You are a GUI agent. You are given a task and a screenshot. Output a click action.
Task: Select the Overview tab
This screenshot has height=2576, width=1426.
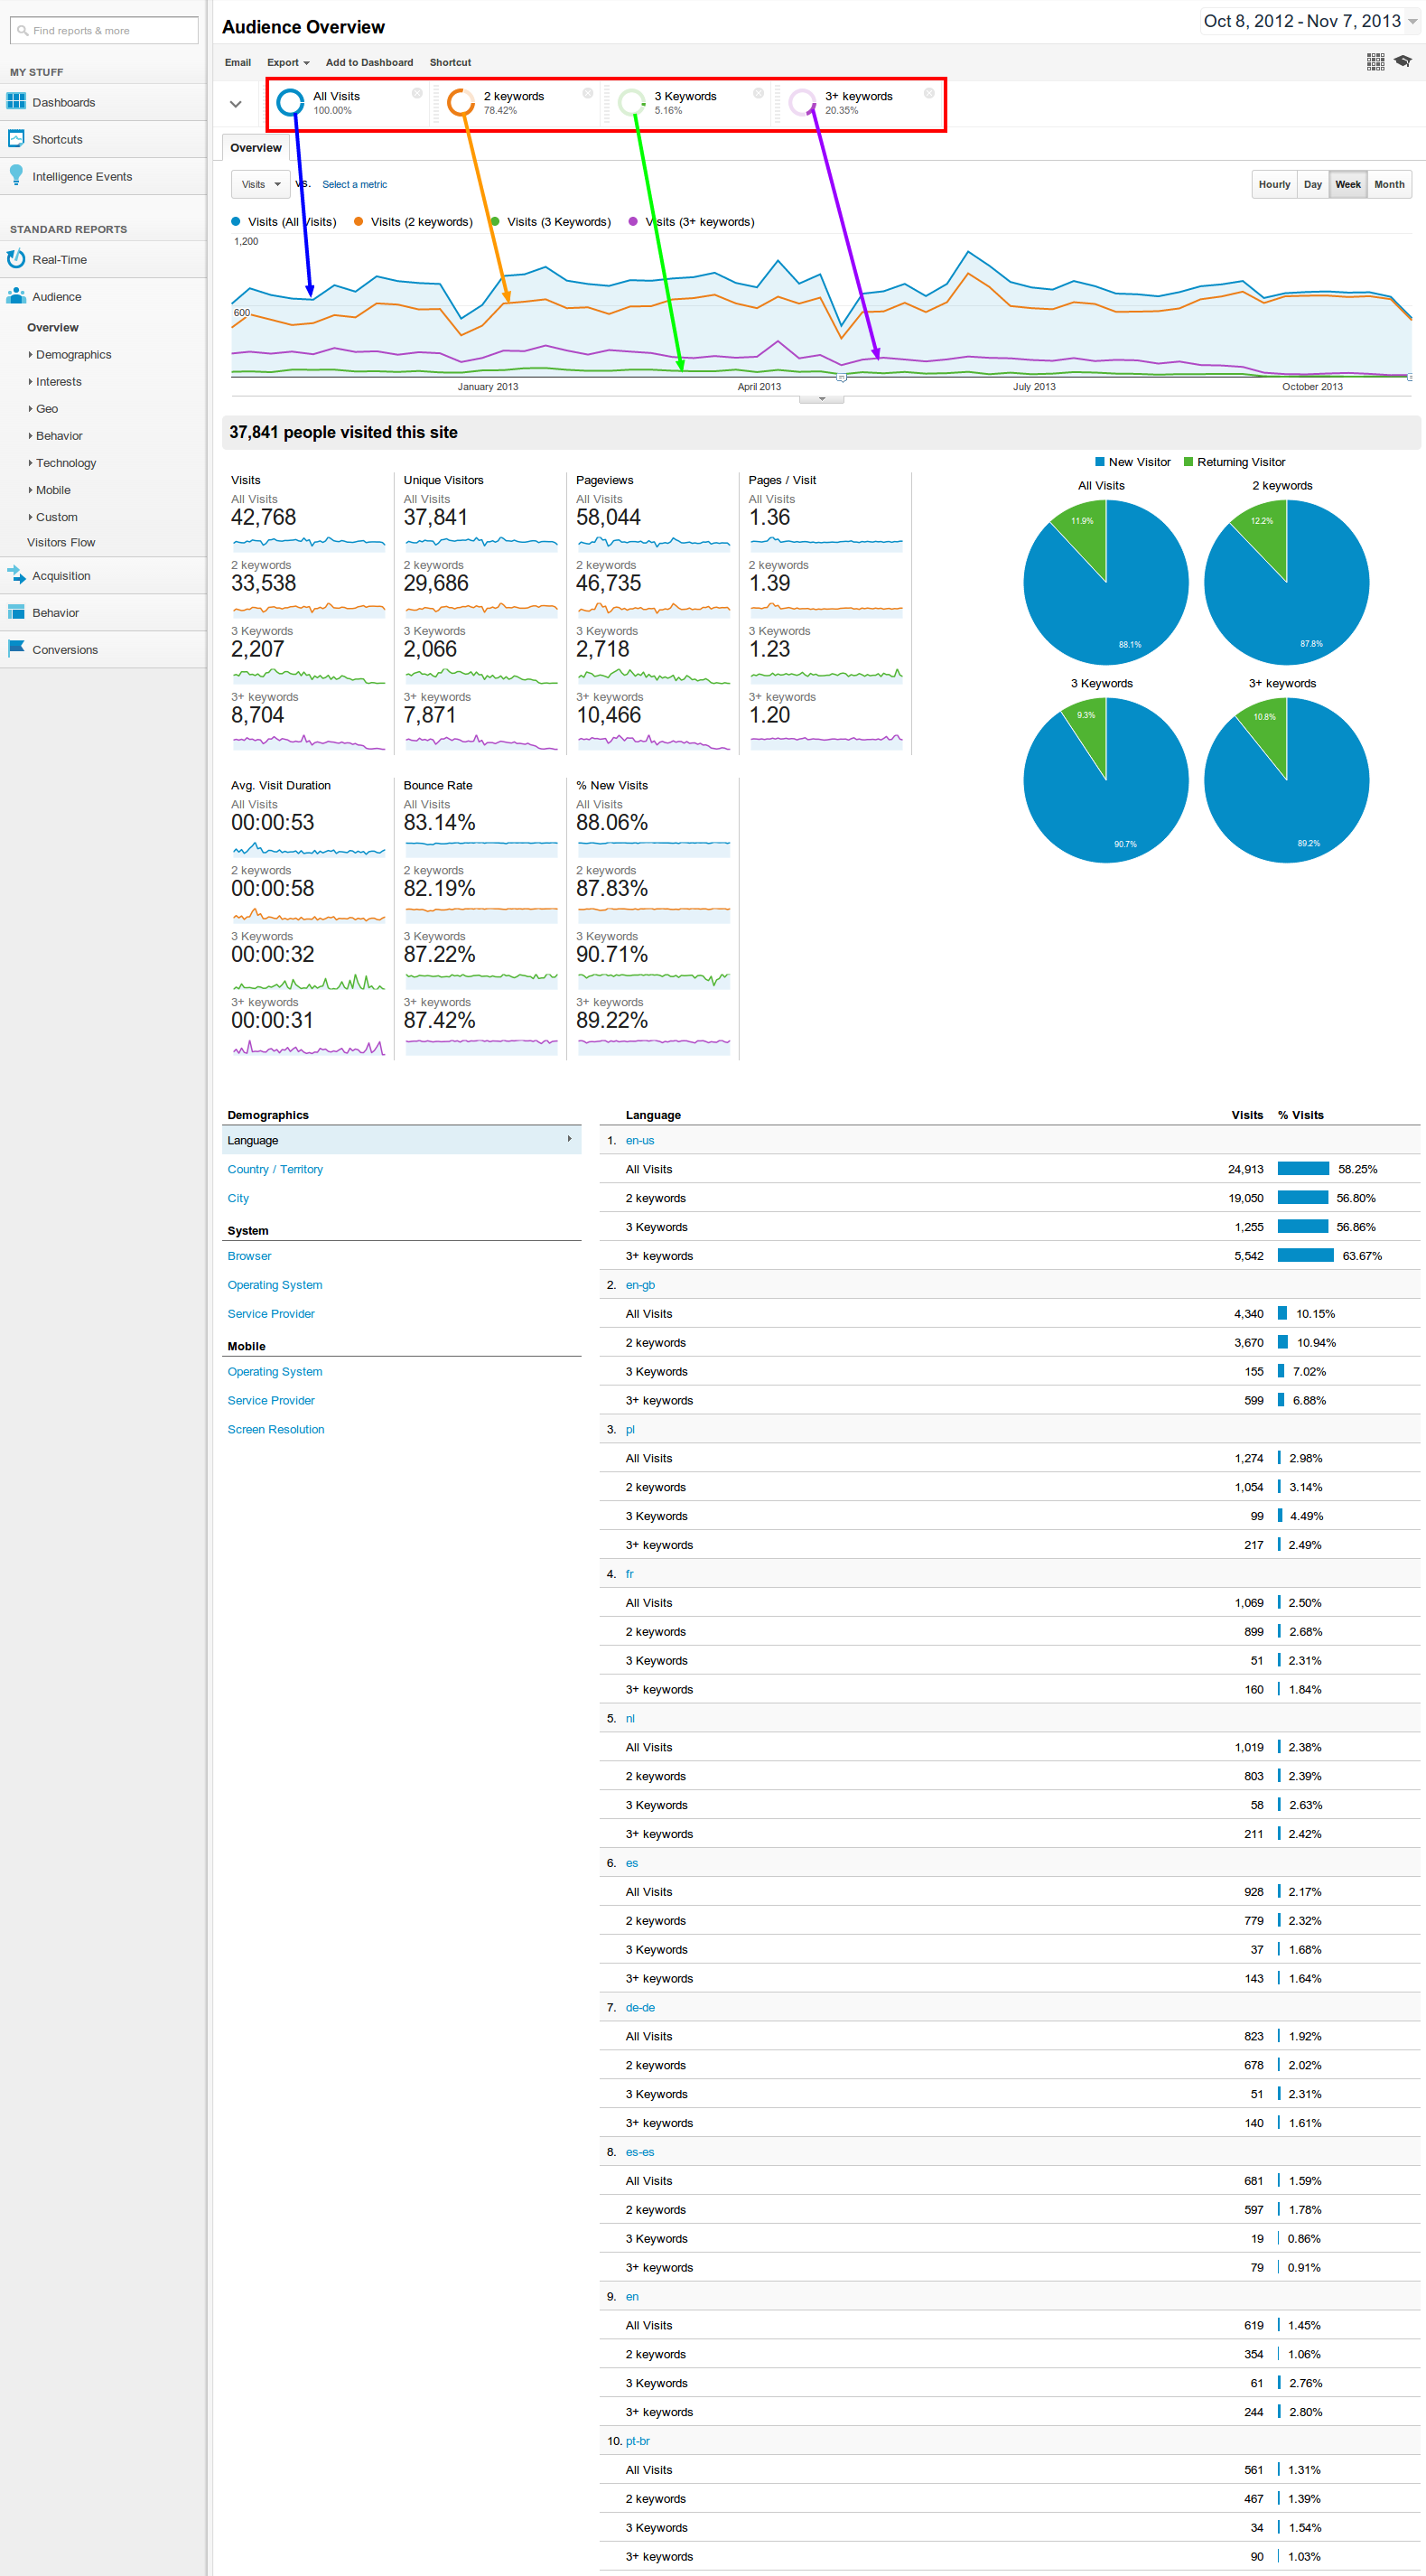tap(256, 148)
